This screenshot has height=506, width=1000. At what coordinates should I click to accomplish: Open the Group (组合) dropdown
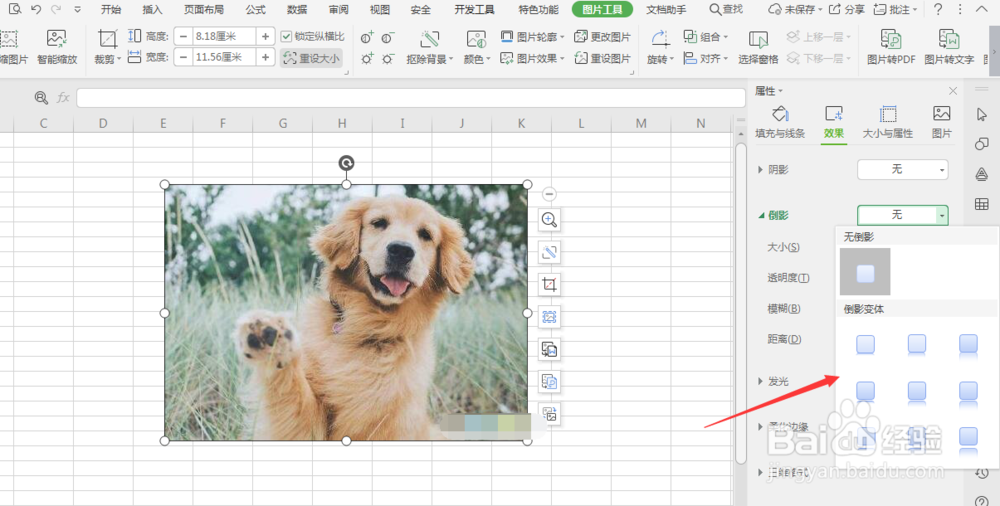[x=705, y=37]
